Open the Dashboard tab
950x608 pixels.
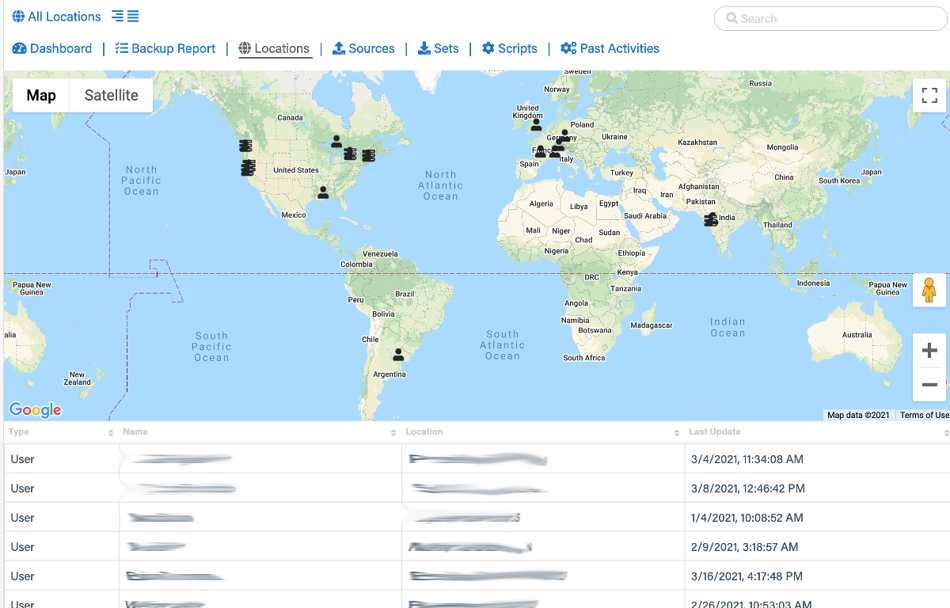pos(52,48)
